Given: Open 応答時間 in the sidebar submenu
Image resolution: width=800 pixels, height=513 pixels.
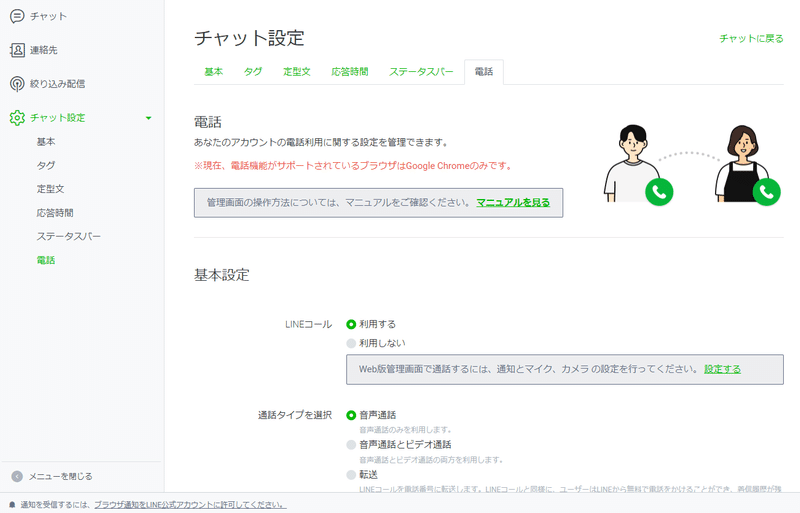Looking at the screenshot, I should (x=55, y=213).
